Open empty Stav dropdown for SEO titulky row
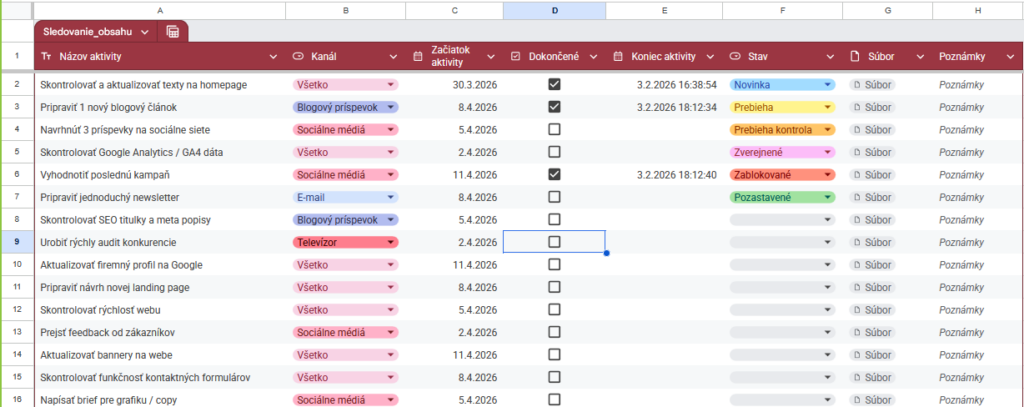Viewport: 1024px width, 407px height. 782,220
